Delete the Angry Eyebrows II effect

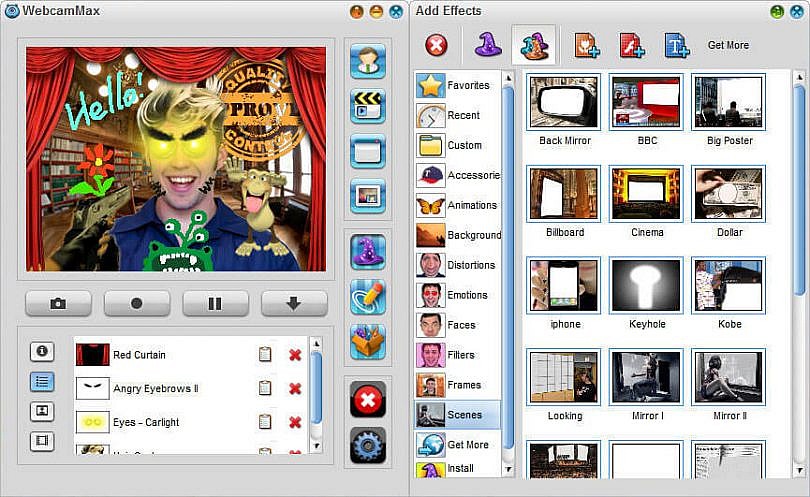pyautogui.click(x=295, y=389)
